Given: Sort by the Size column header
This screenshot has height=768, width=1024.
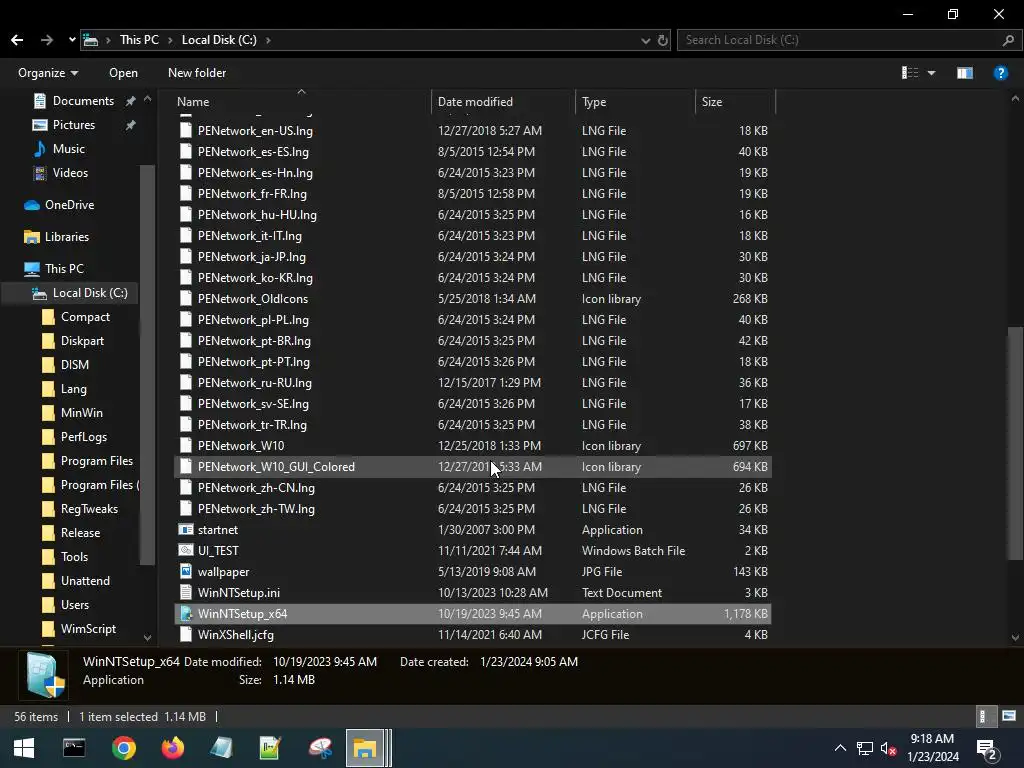Looking at the screenshot, I should (735, 102).
